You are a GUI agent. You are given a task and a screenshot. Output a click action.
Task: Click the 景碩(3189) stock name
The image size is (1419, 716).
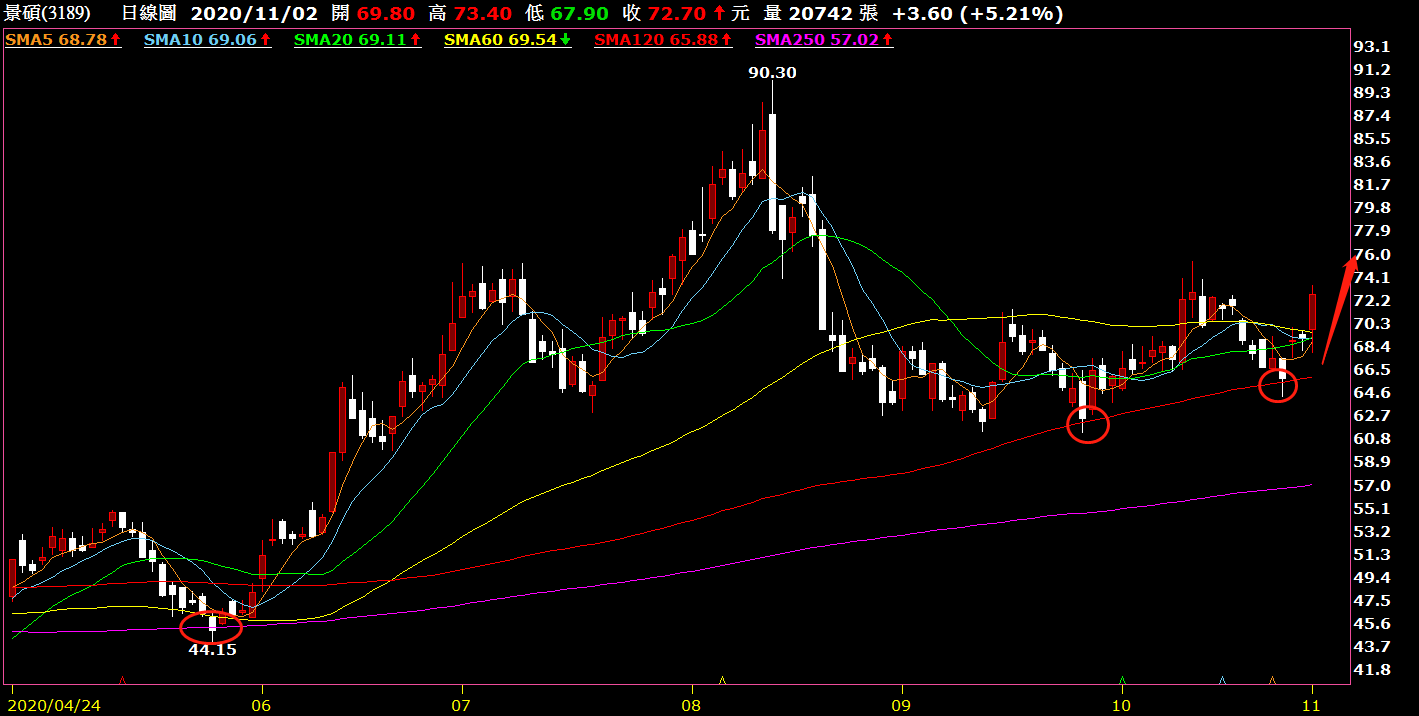(x=48, y=14)
